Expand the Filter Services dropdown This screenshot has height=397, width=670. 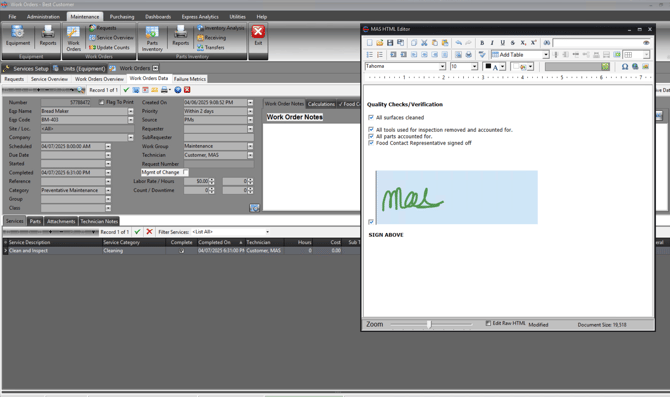pos(267,232)
